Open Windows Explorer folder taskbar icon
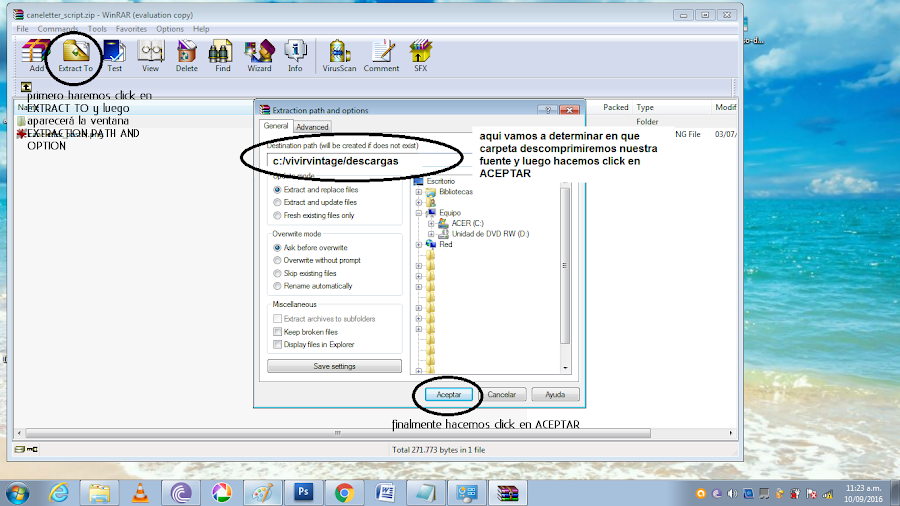Screen dimensions: 900x506 [99, 493]
